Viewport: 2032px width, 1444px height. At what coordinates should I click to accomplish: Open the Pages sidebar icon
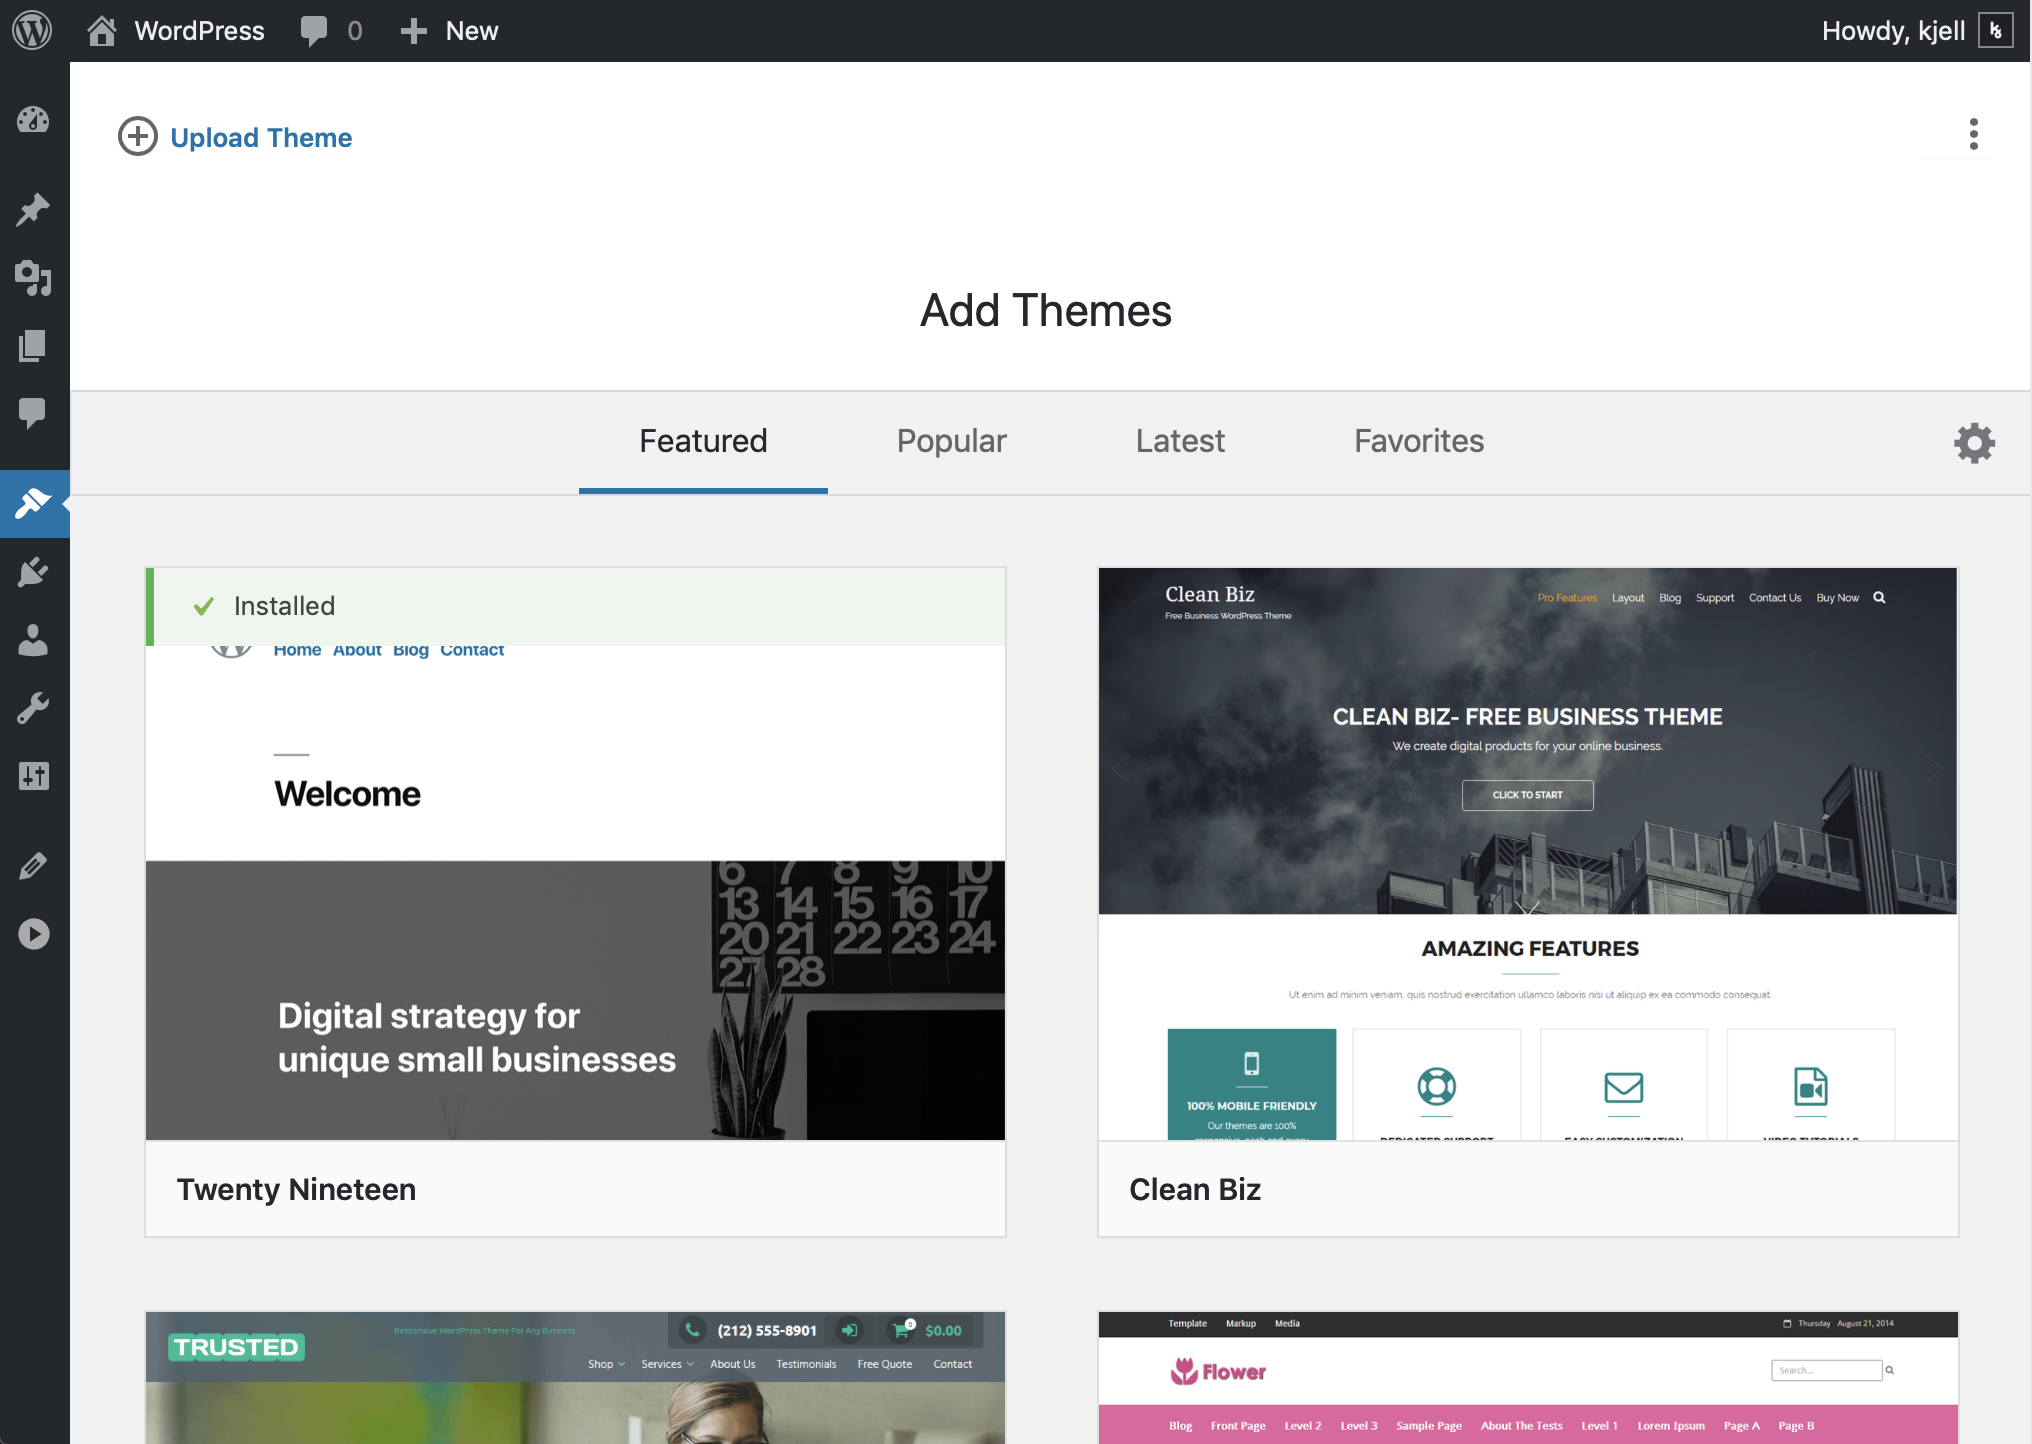(33, 346)
